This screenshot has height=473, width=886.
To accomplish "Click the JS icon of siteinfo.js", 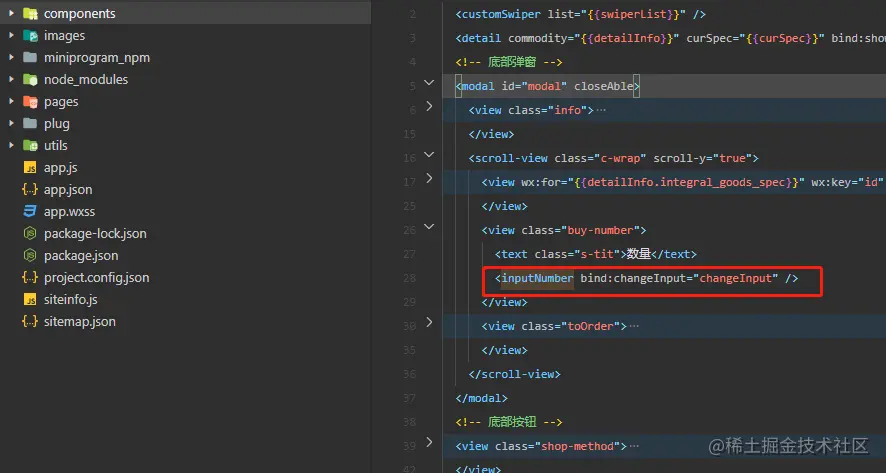I will tap(30, 300).
